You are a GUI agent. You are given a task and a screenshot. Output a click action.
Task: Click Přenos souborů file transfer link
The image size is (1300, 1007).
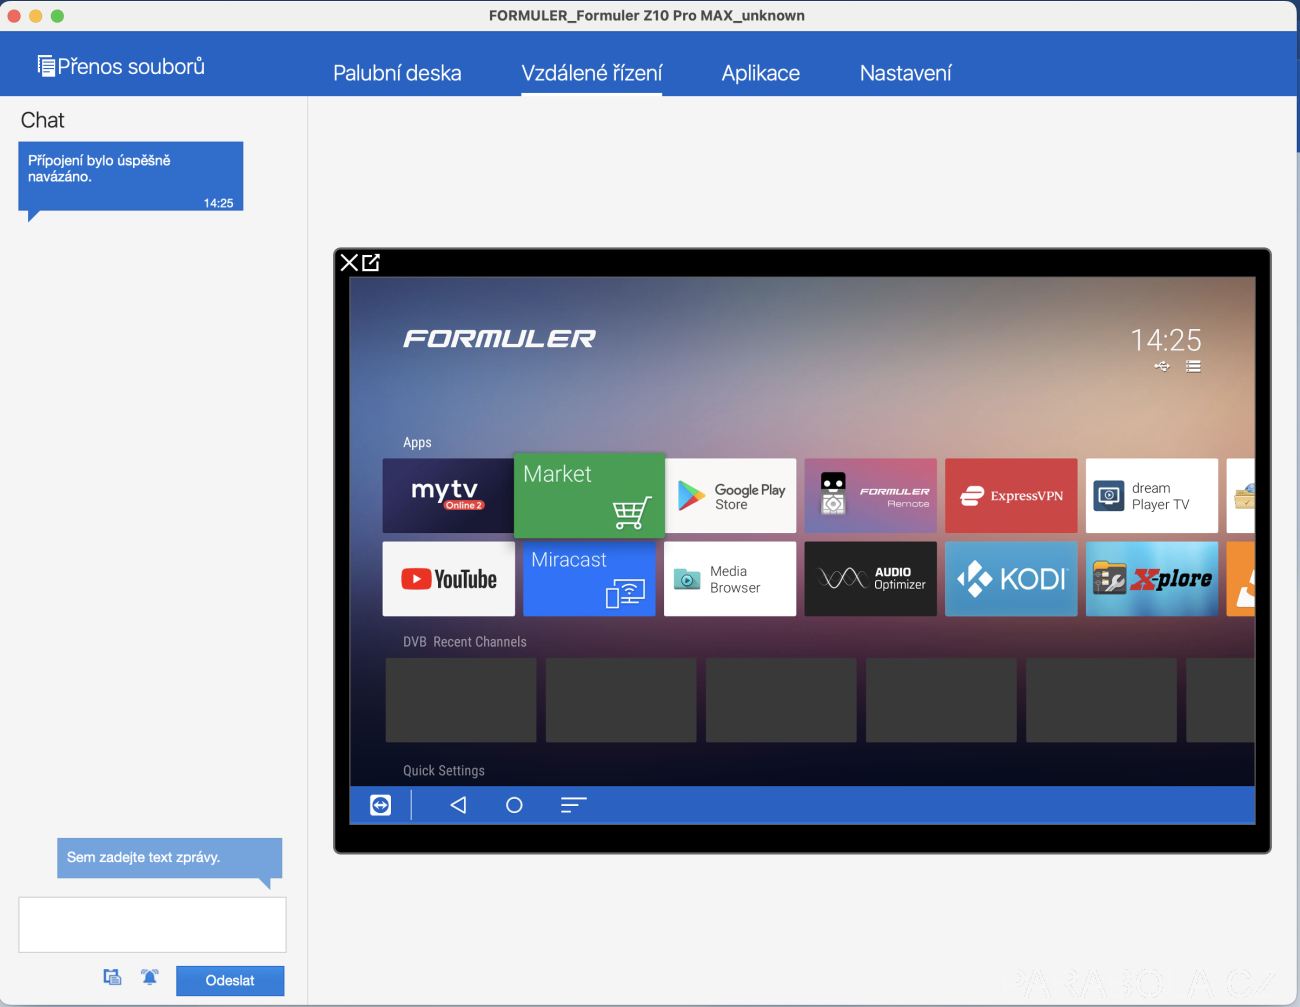click(121, 66)
